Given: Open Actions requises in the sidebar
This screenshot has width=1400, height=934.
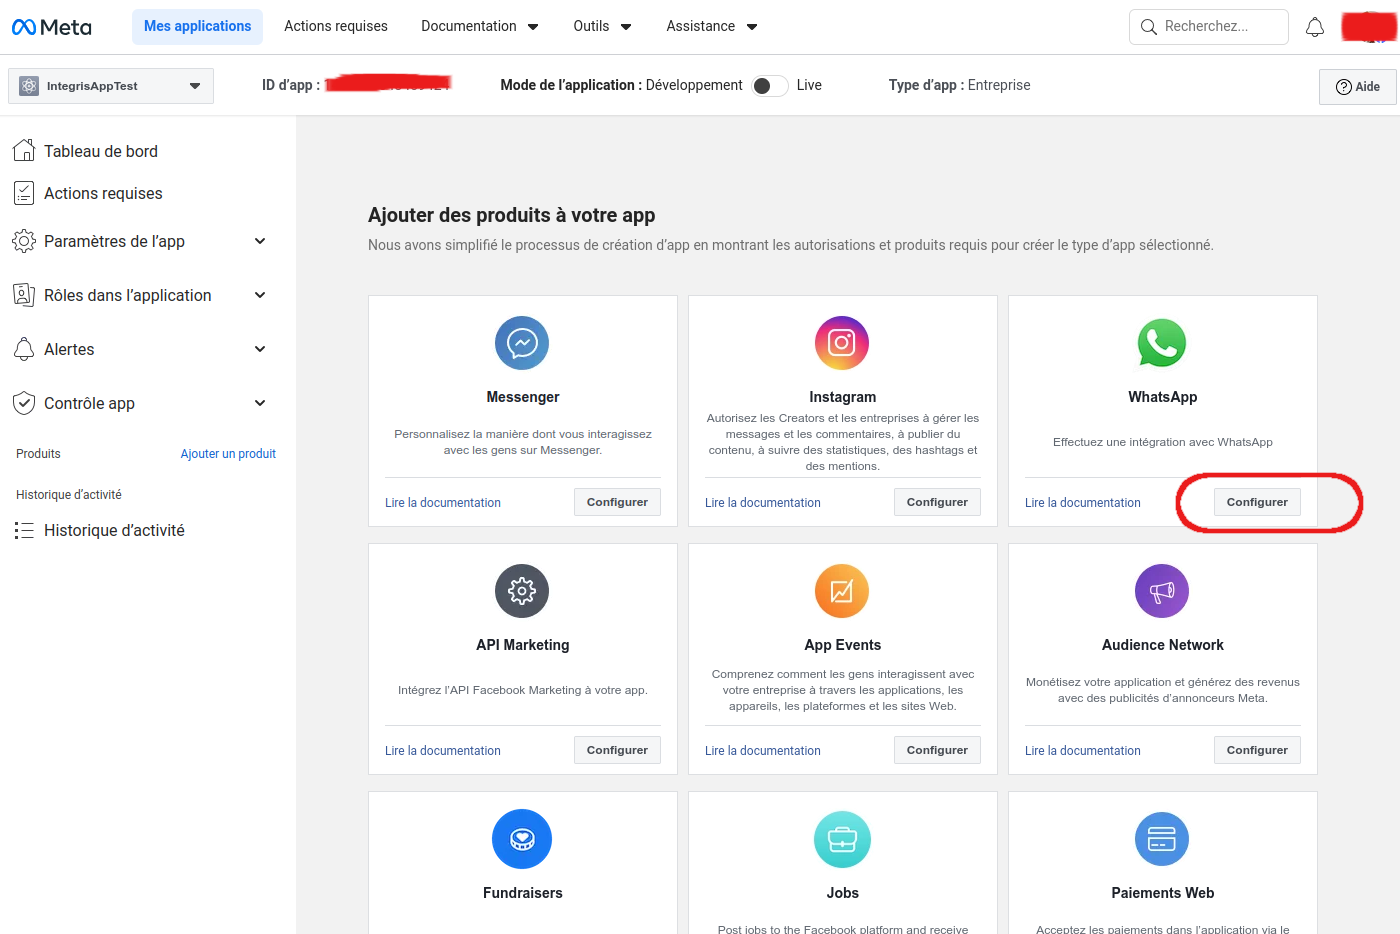Looking at the screenshot, I should 103,193.
